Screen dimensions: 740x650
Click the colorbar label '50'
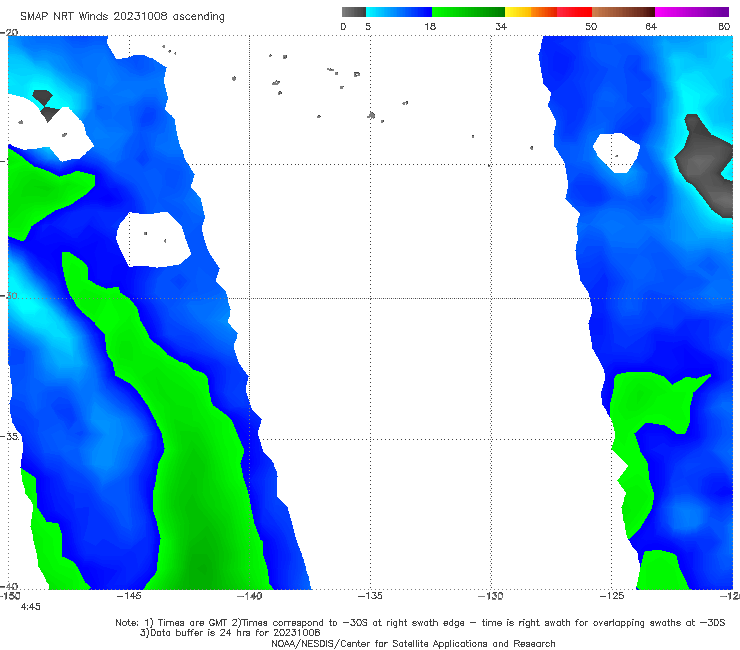(591, 27)
